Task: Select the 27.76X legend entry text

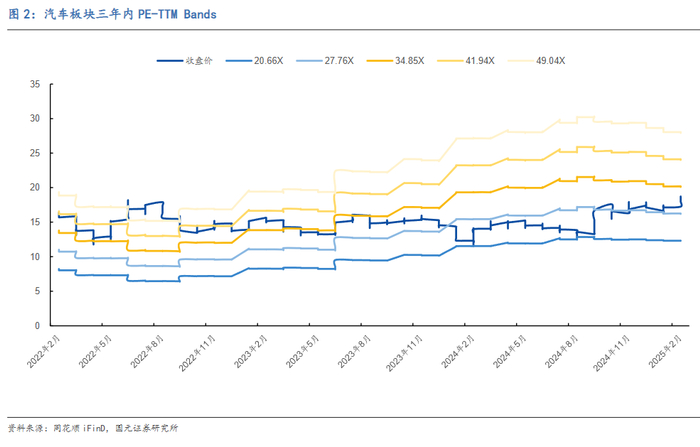Action: [338, 61]
